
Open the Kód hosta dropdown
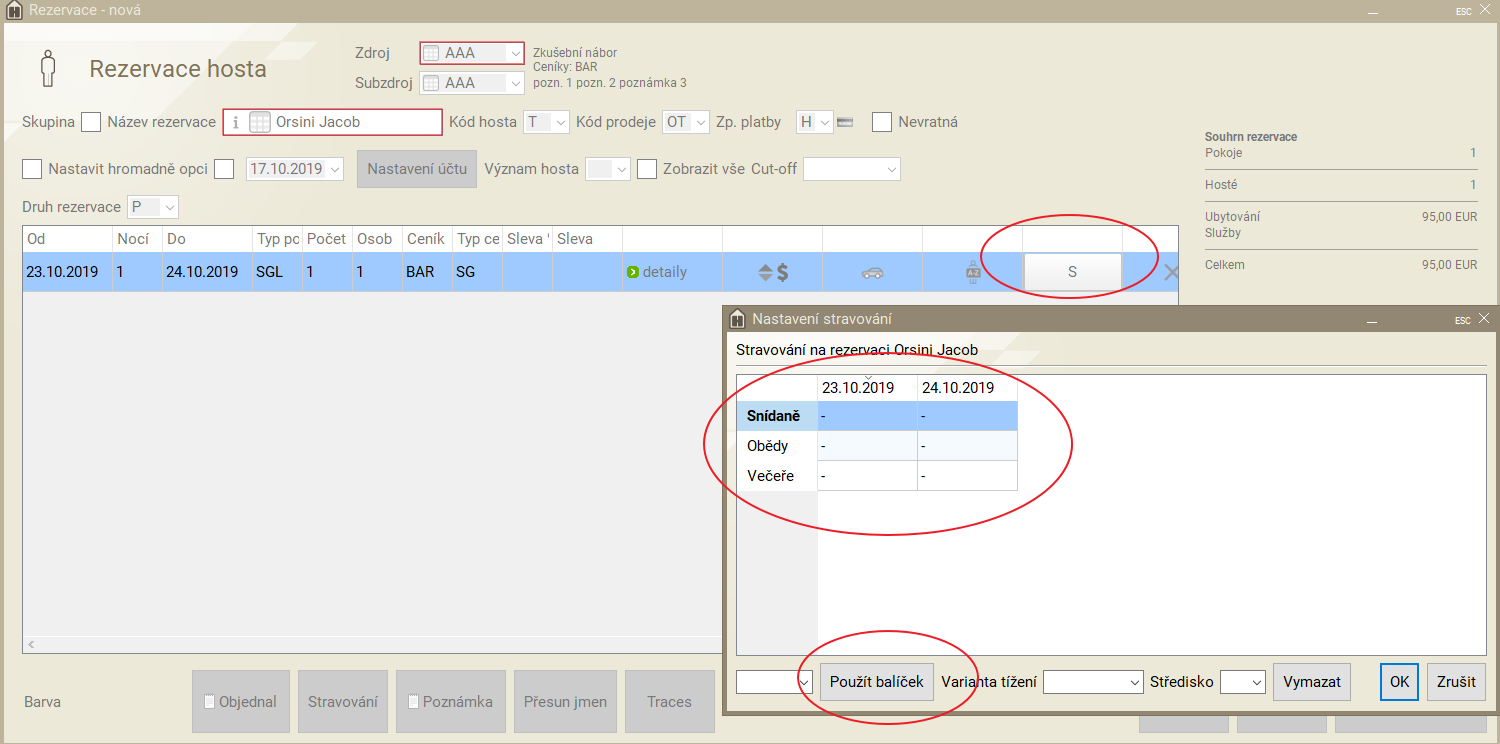[x=547, y=122]
